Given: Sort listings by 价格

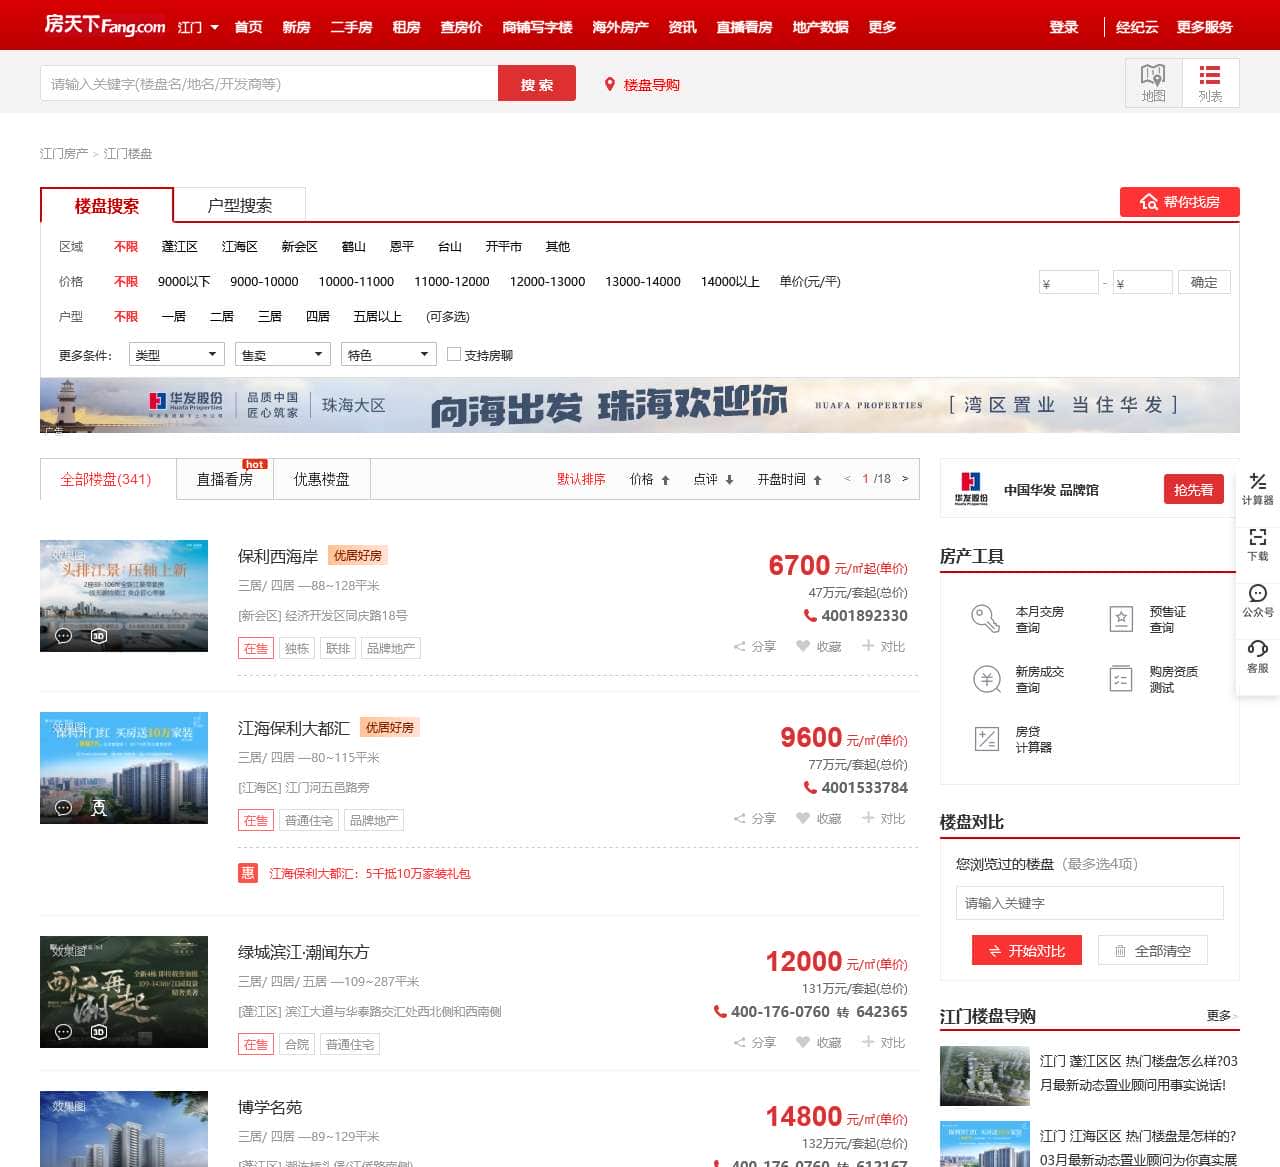Looking at the screenshot, I should coord(649,479).
